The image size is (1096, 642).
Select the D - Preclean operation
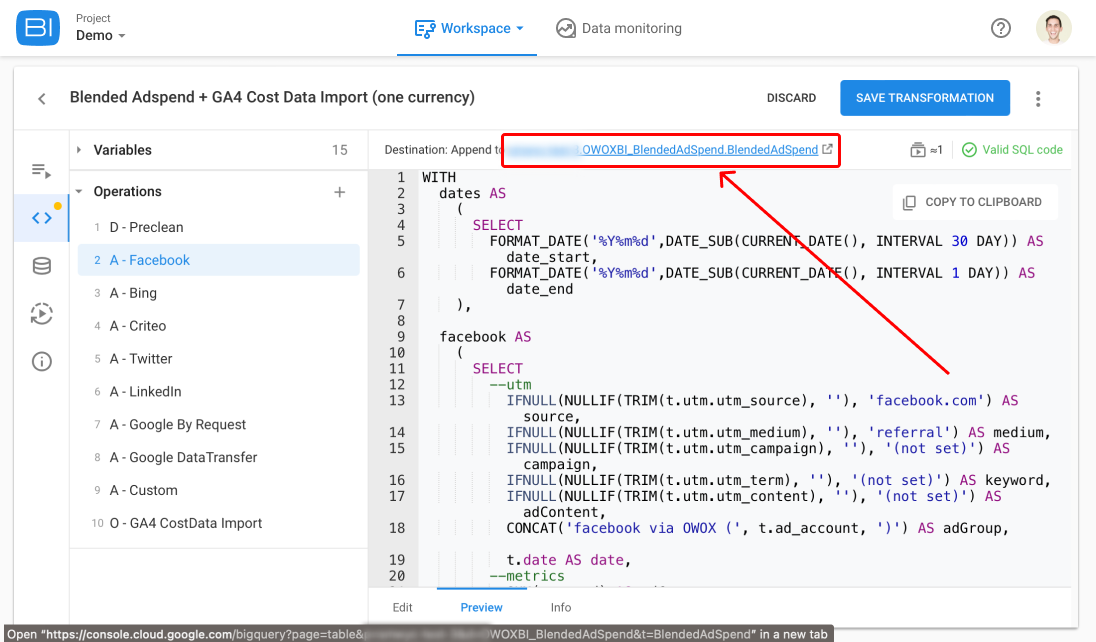click(219, 227)
